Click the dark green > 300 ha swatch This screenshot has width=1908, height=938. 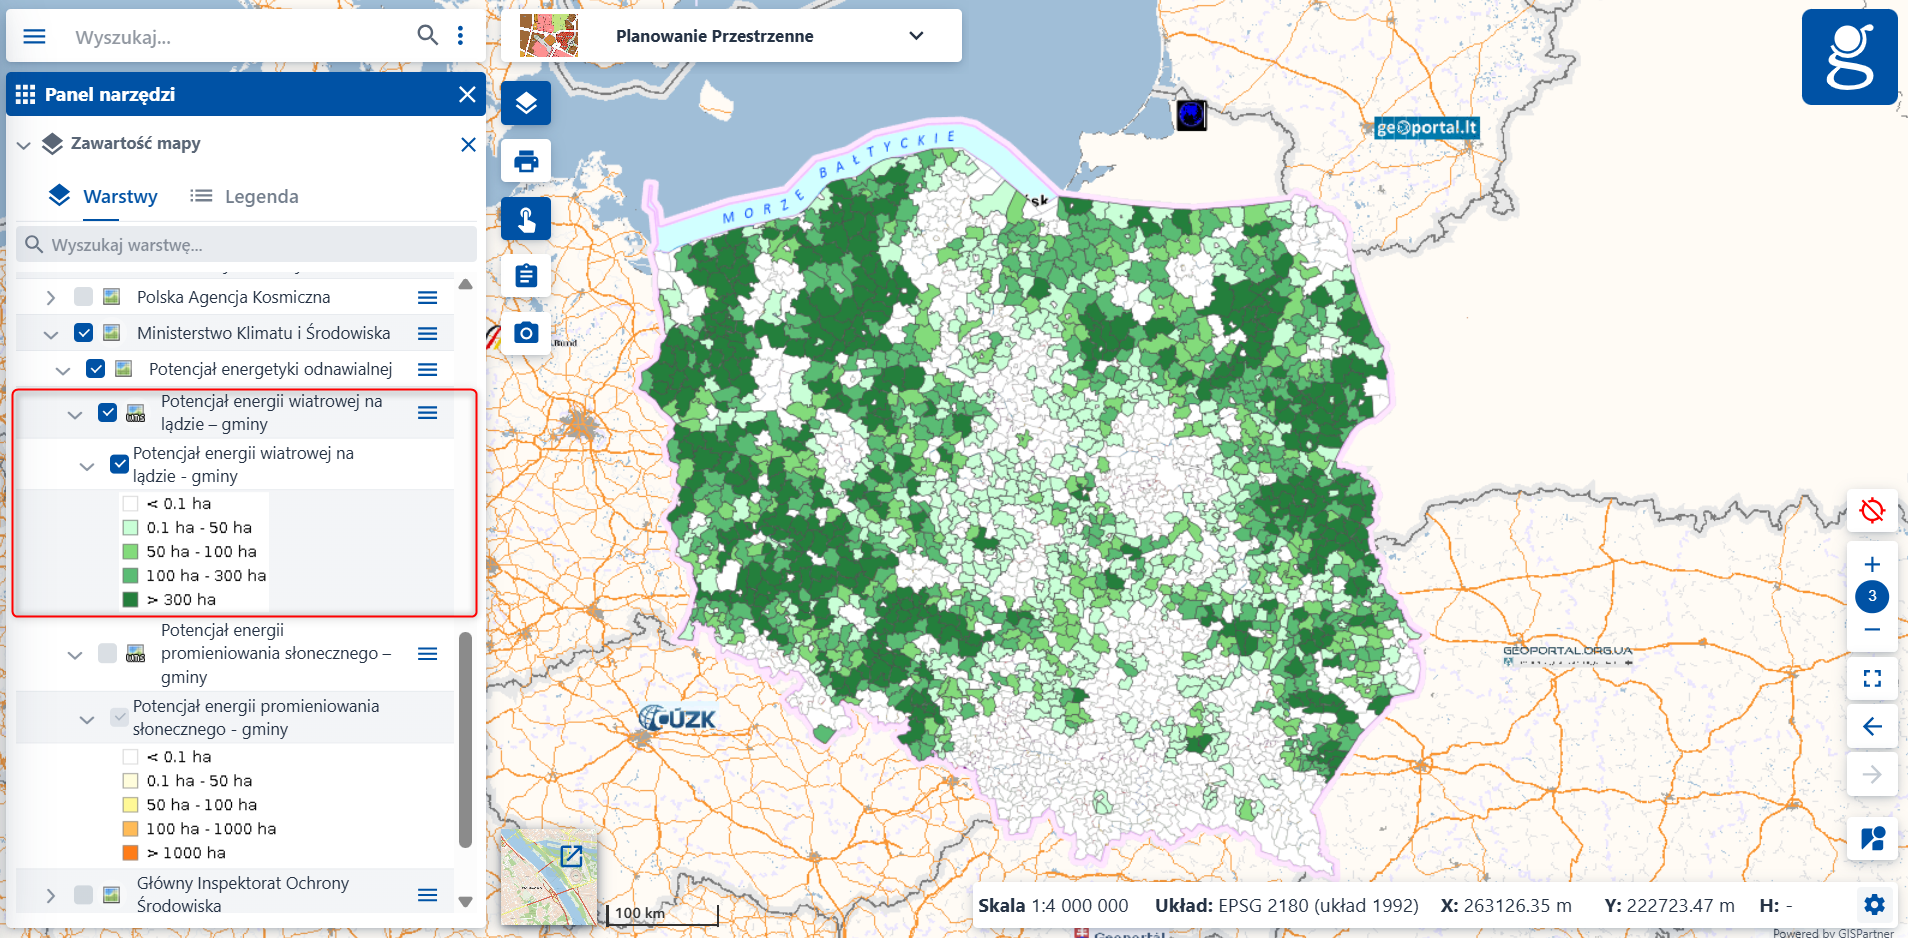130,599
